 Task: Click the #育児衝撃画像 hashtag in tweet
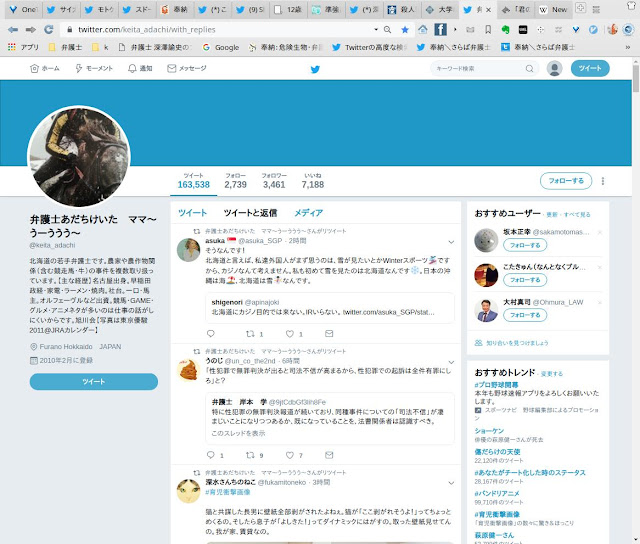(227, 492)
